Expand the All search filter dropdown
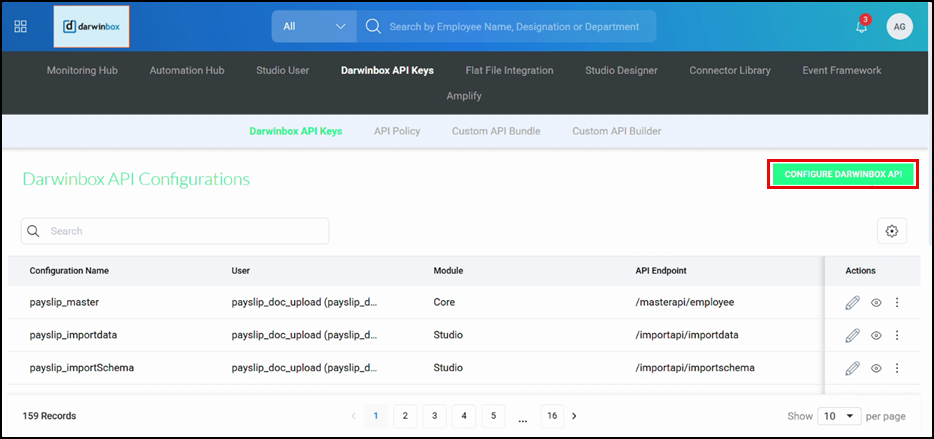 313,26
